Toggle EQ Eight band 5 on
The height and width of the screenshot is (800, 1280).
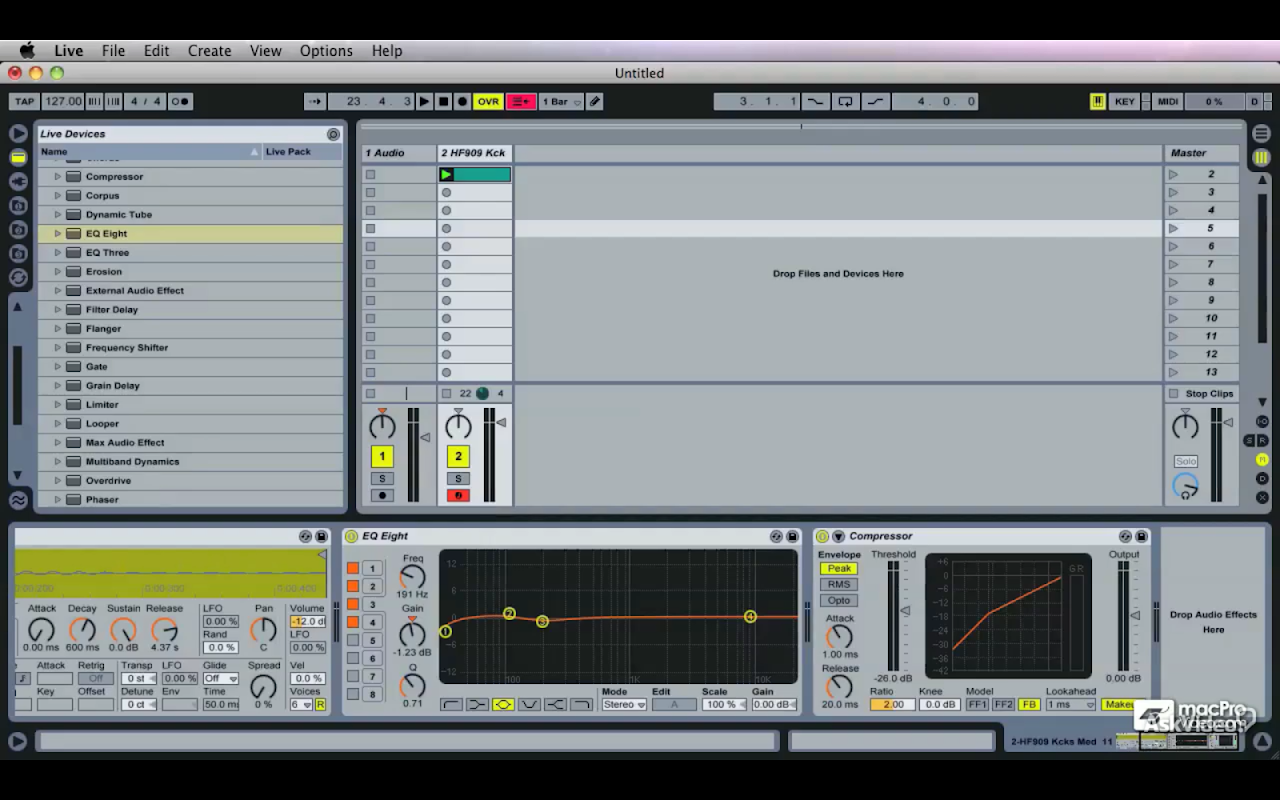click(x=353, y=640)
